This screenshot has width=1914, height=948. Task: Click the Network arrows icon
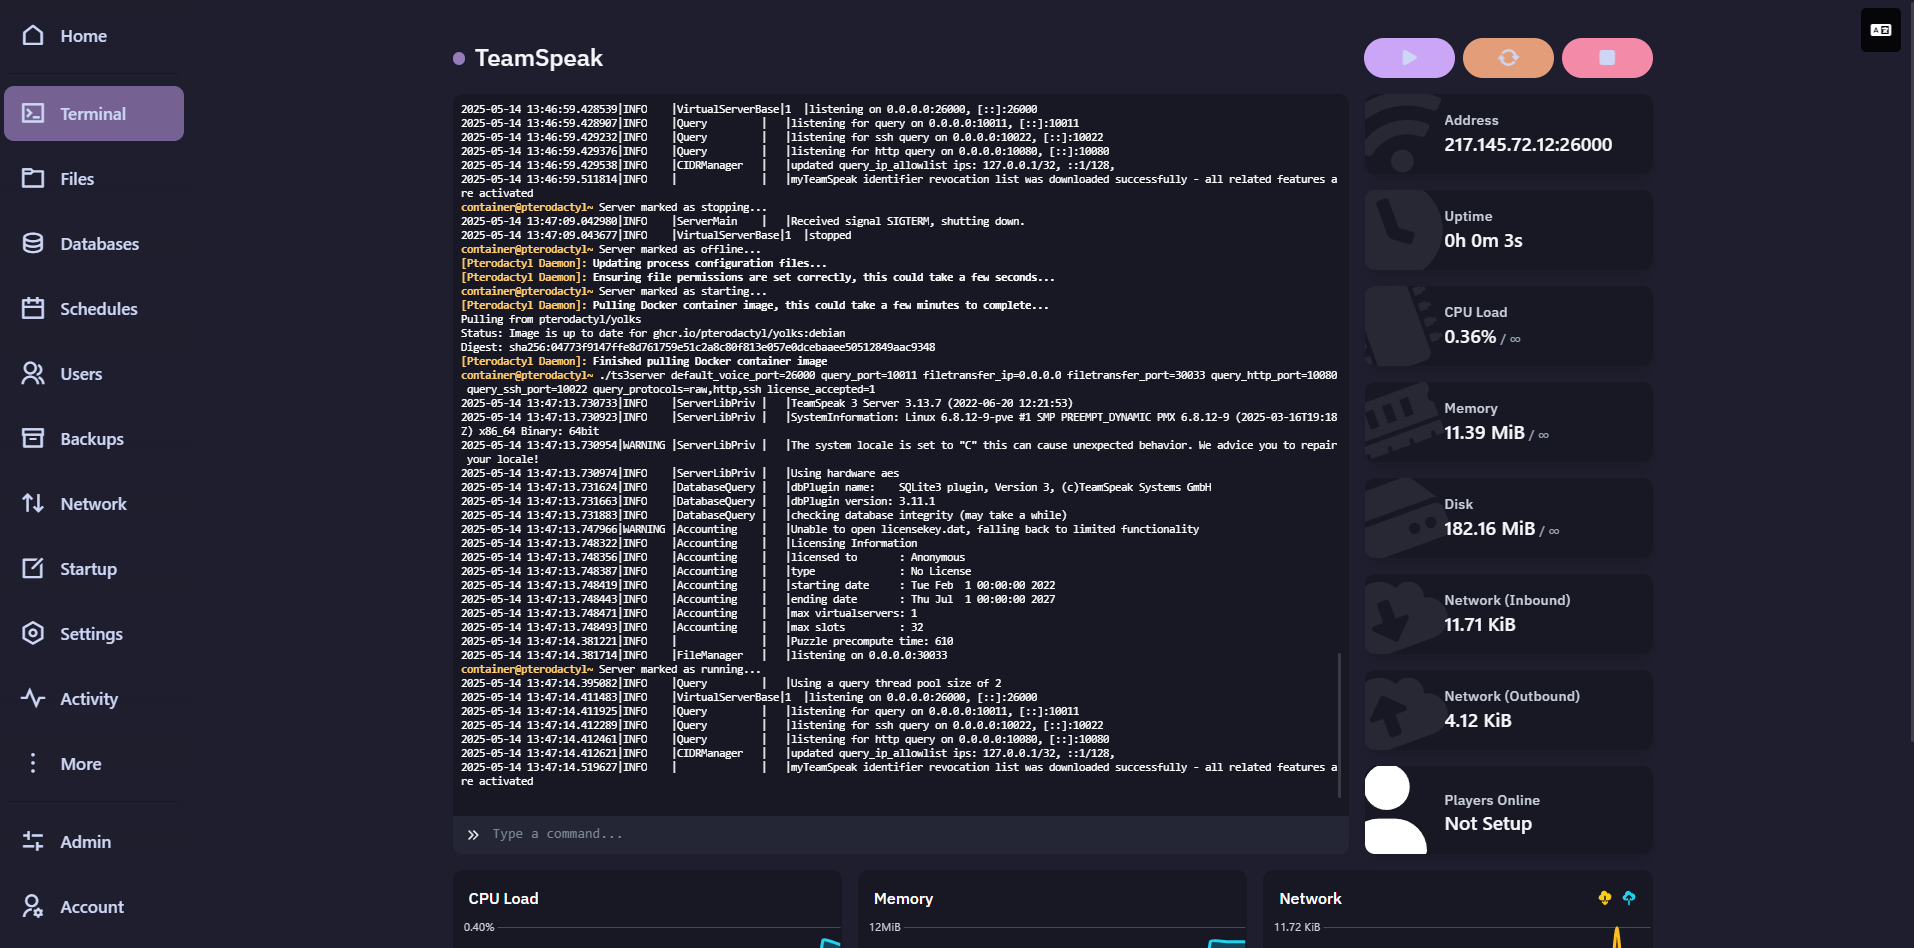pos(33,504)
